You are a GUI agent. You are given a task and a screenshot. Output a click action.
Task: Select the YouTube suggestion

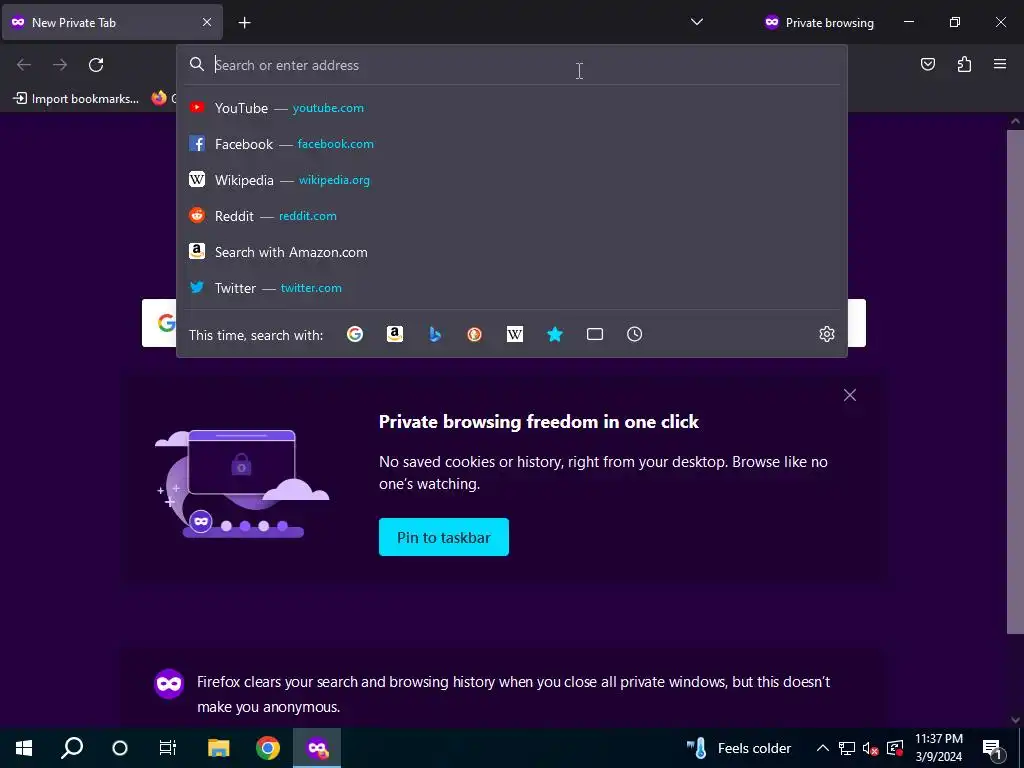511,108
